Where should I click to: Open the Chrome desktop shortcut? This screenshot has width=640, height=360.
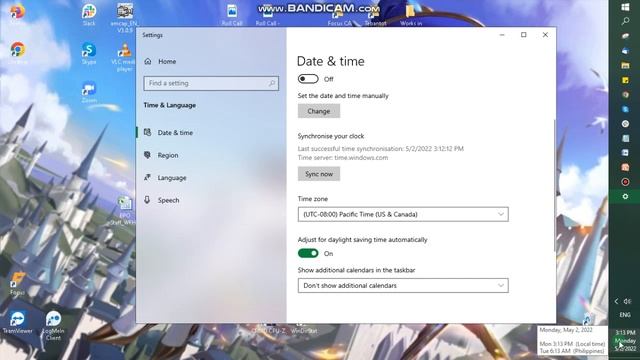pos(18,52)
